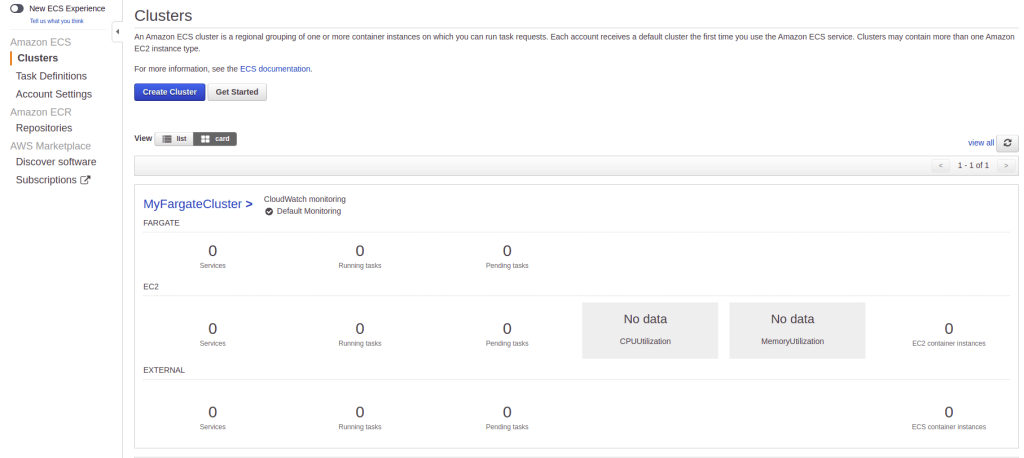Click the CPUUtilization No data tile
Viewport: 1024px width, 458px height.
[645, 330]
